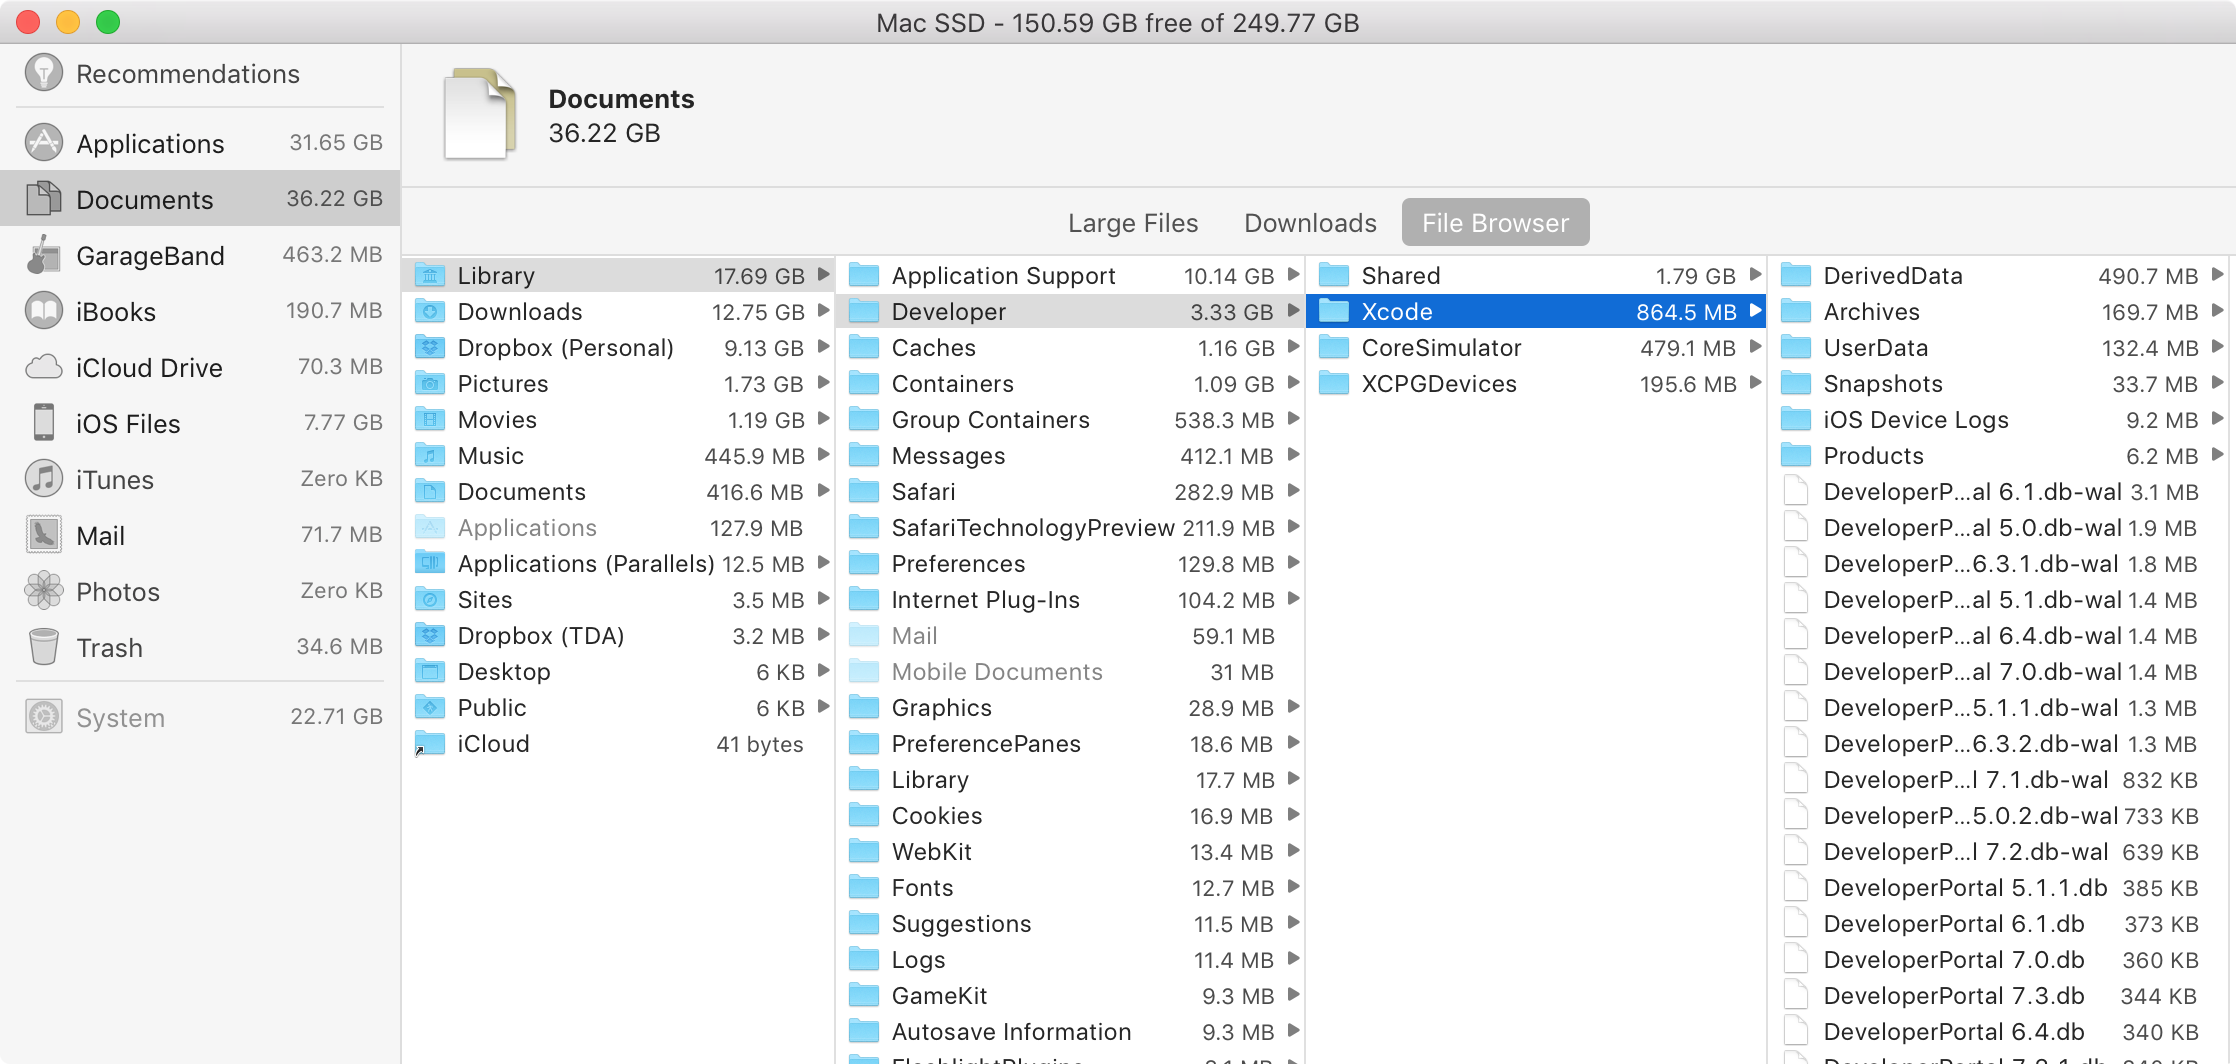Select the iOS Files phone icon

coord(43,423)
